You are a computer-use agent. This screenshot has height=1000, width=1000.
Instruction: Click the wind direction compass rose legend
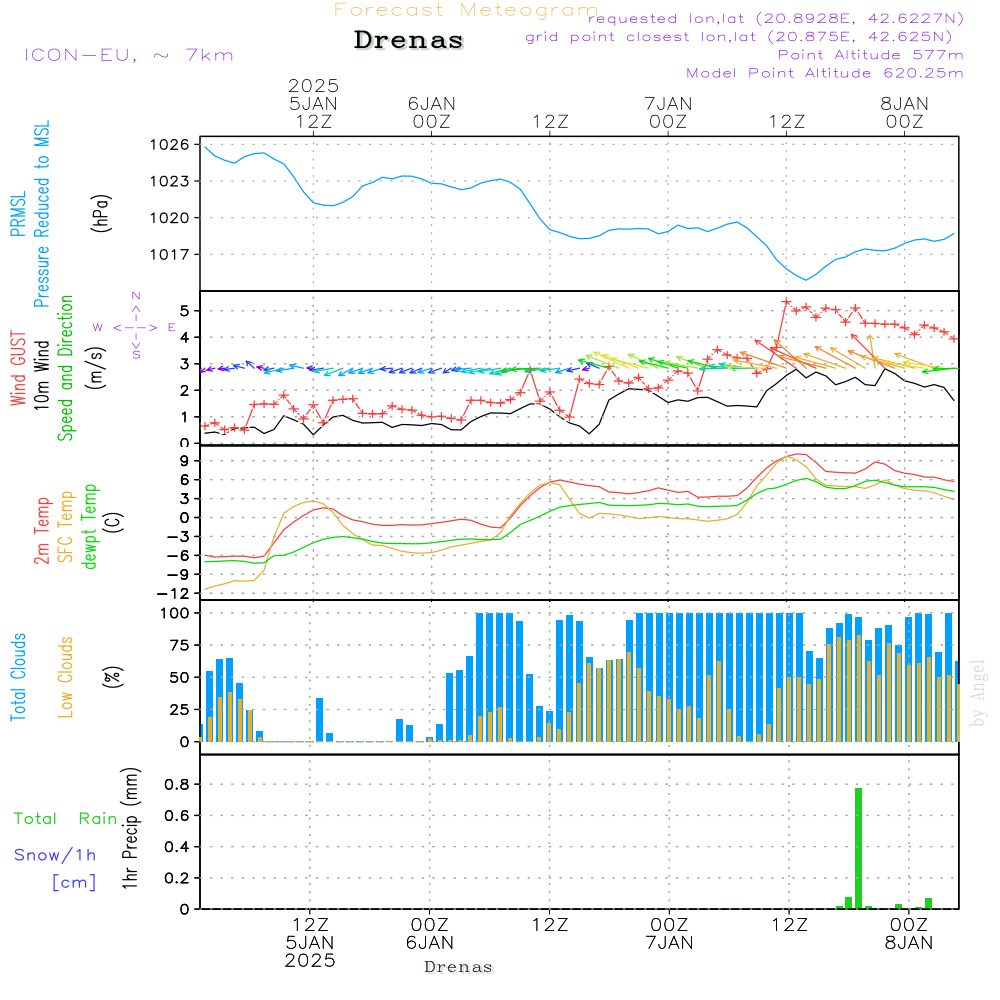tap(136, 326)
